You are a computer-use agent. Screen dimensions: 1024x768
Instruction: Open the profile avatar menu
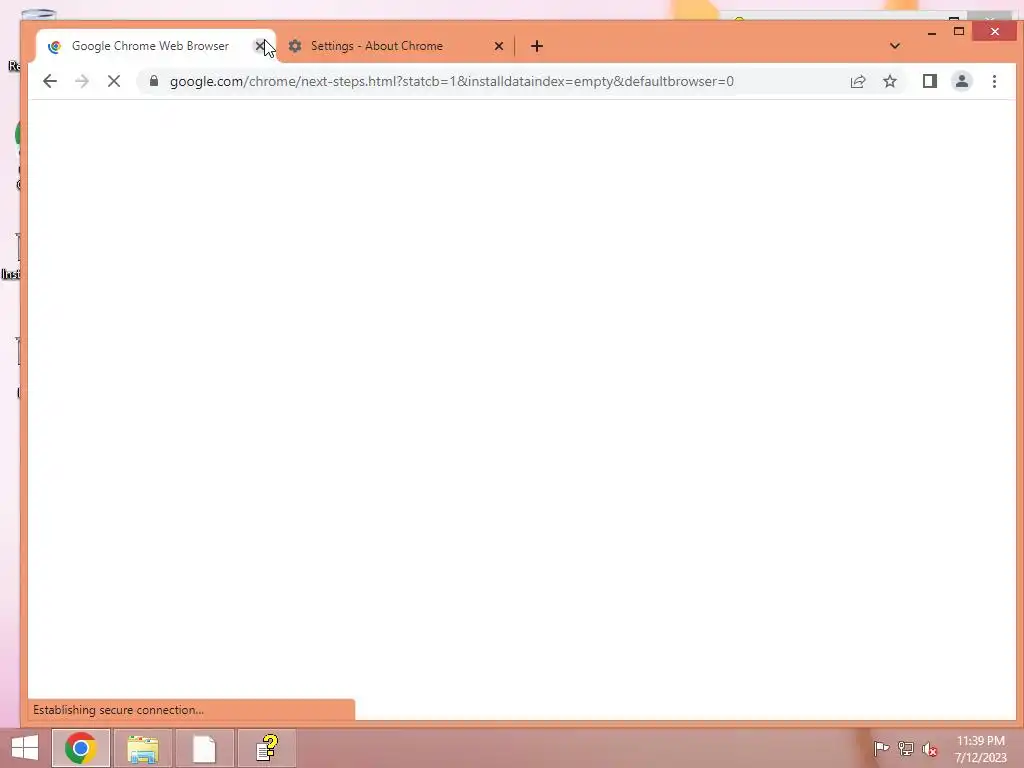click(x=961, y=81)
